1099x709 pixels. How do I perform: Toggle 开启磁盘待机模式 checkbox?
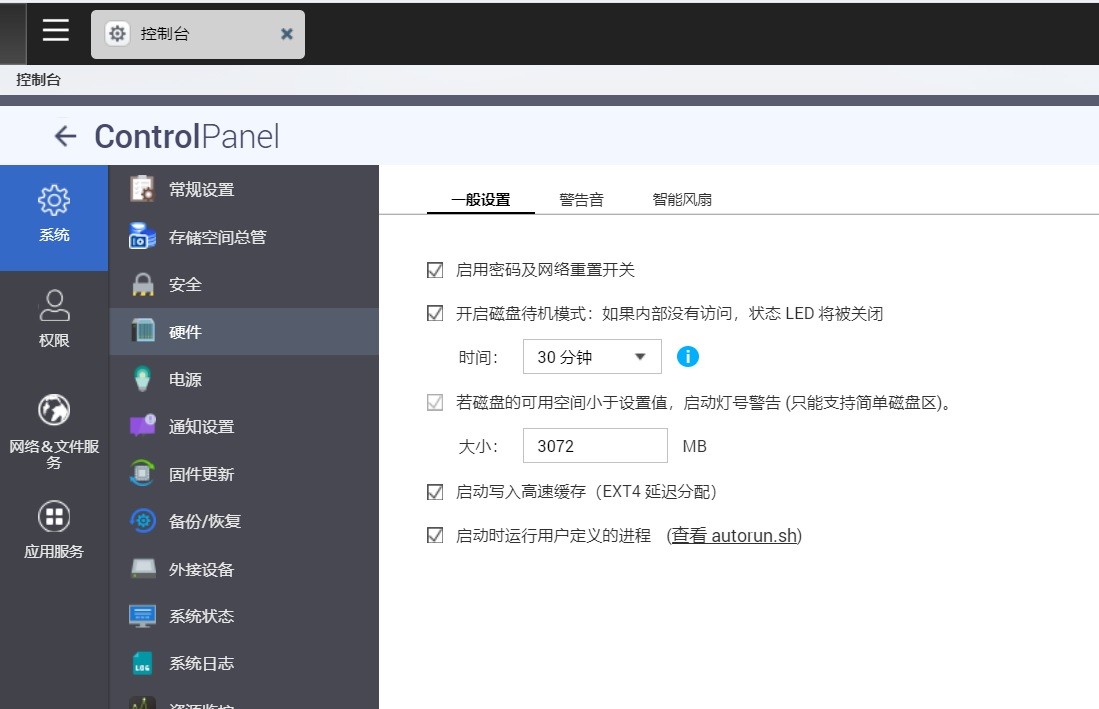point(435,313)
